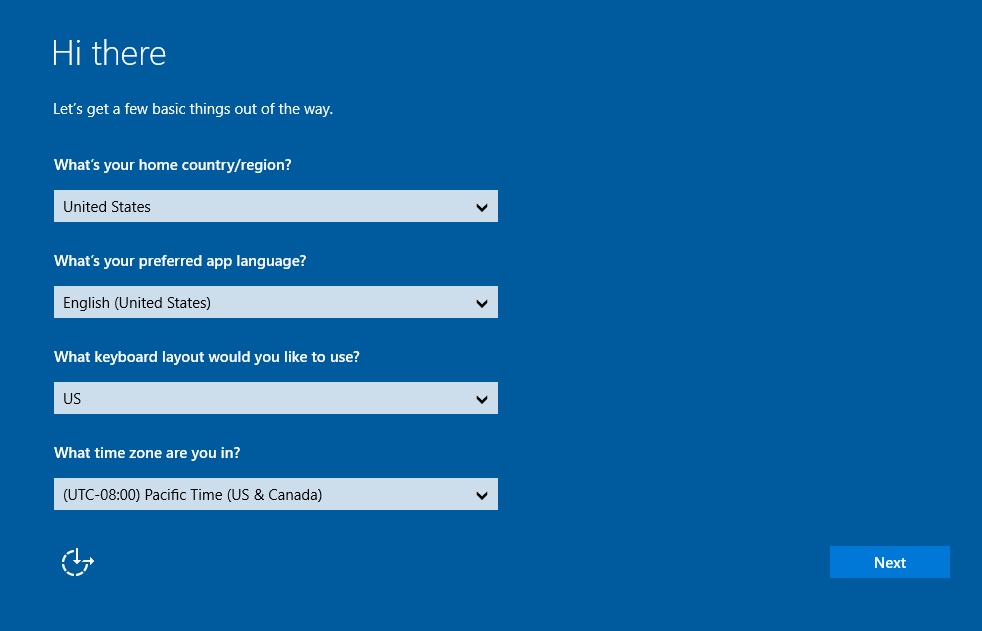Click the "What time zone are you in?" label
The height and width of the screenshot is (631, 982).
click(x=147, y=453)
